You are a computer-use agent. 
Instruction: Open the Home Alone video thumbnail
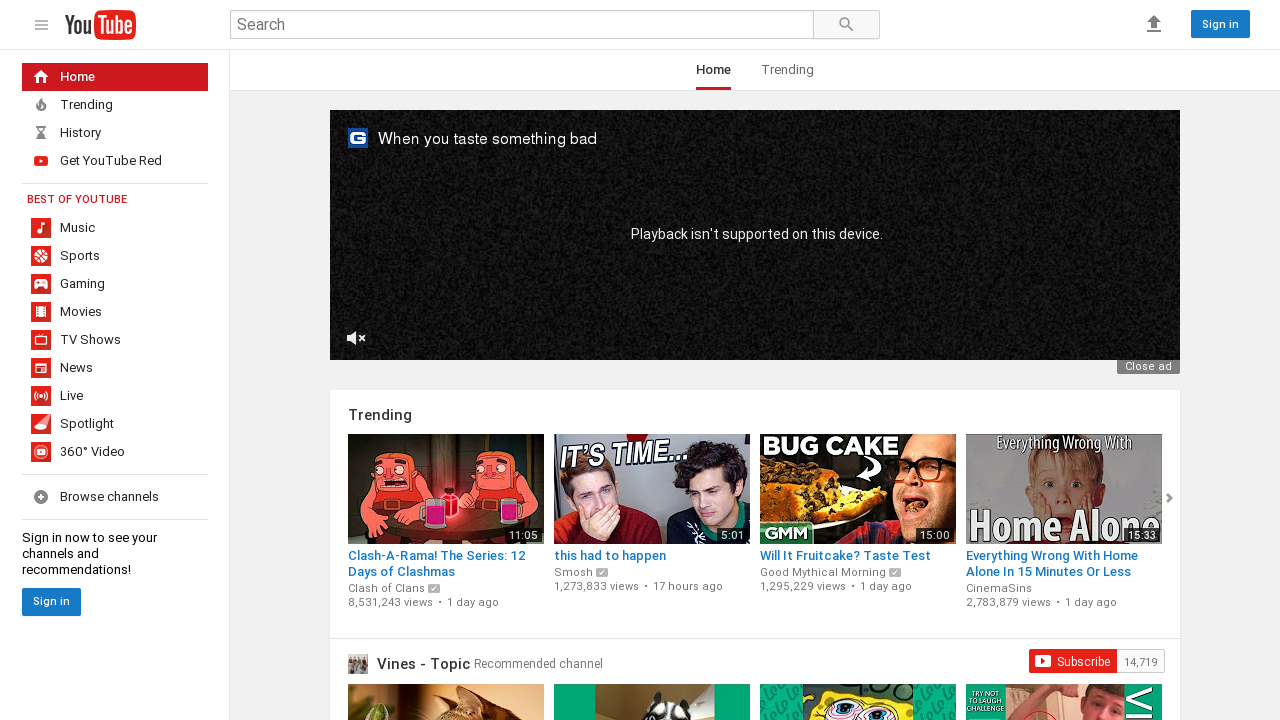pos(1064,489)
